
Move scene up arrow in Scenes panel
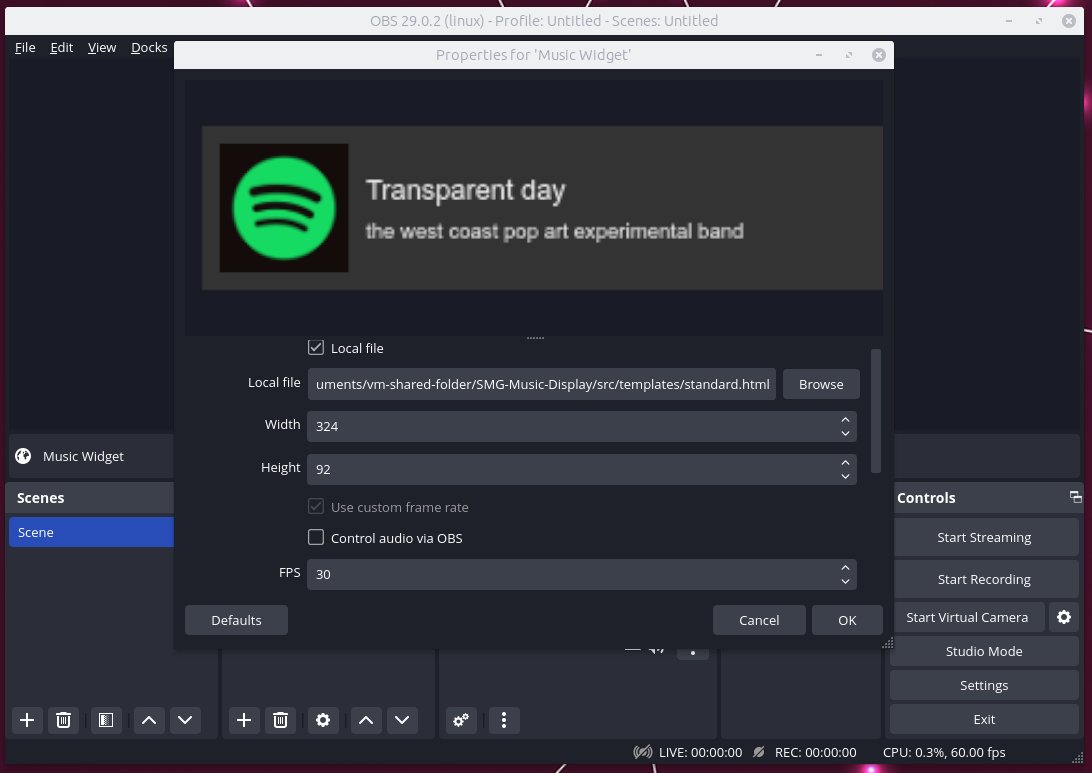149,720
